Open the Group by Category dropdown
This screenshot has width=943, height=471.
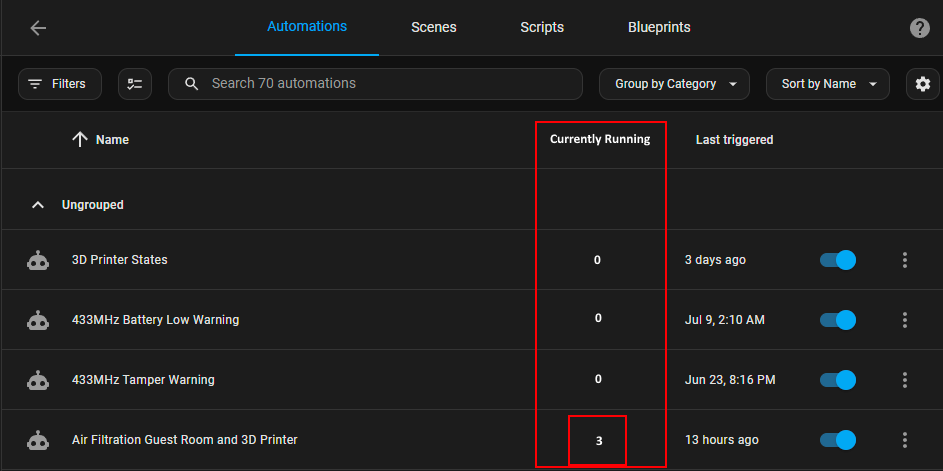(674, 84)
